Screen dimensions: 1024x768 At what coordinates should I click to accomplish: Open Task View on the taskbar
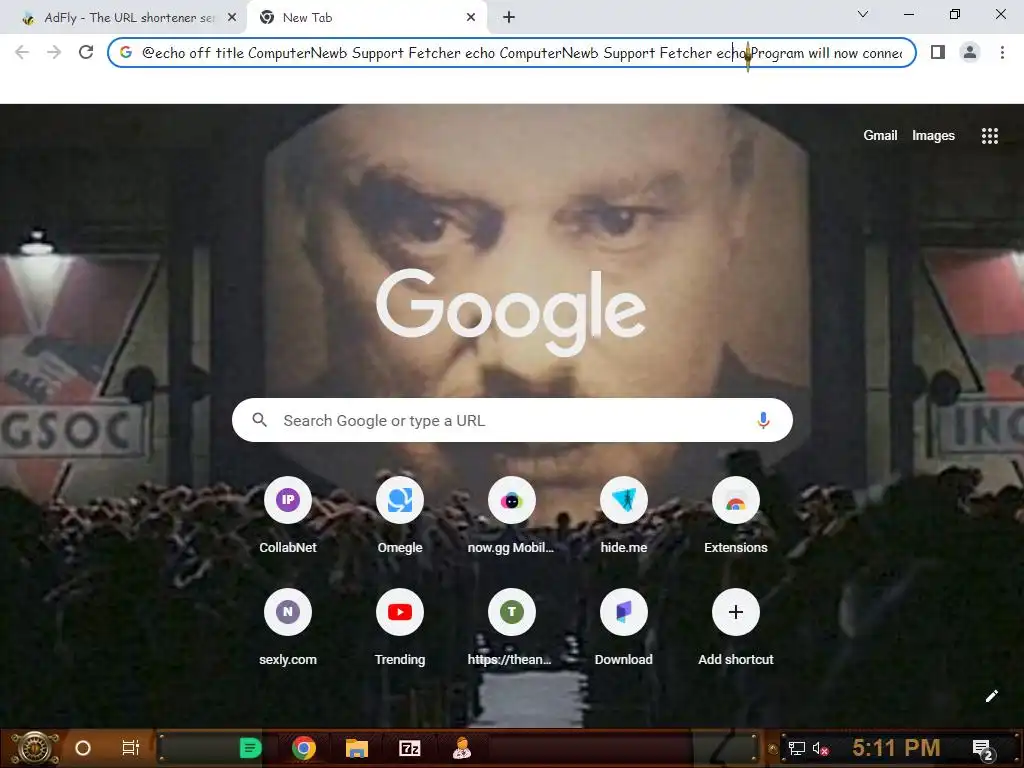tap(131, 748)
